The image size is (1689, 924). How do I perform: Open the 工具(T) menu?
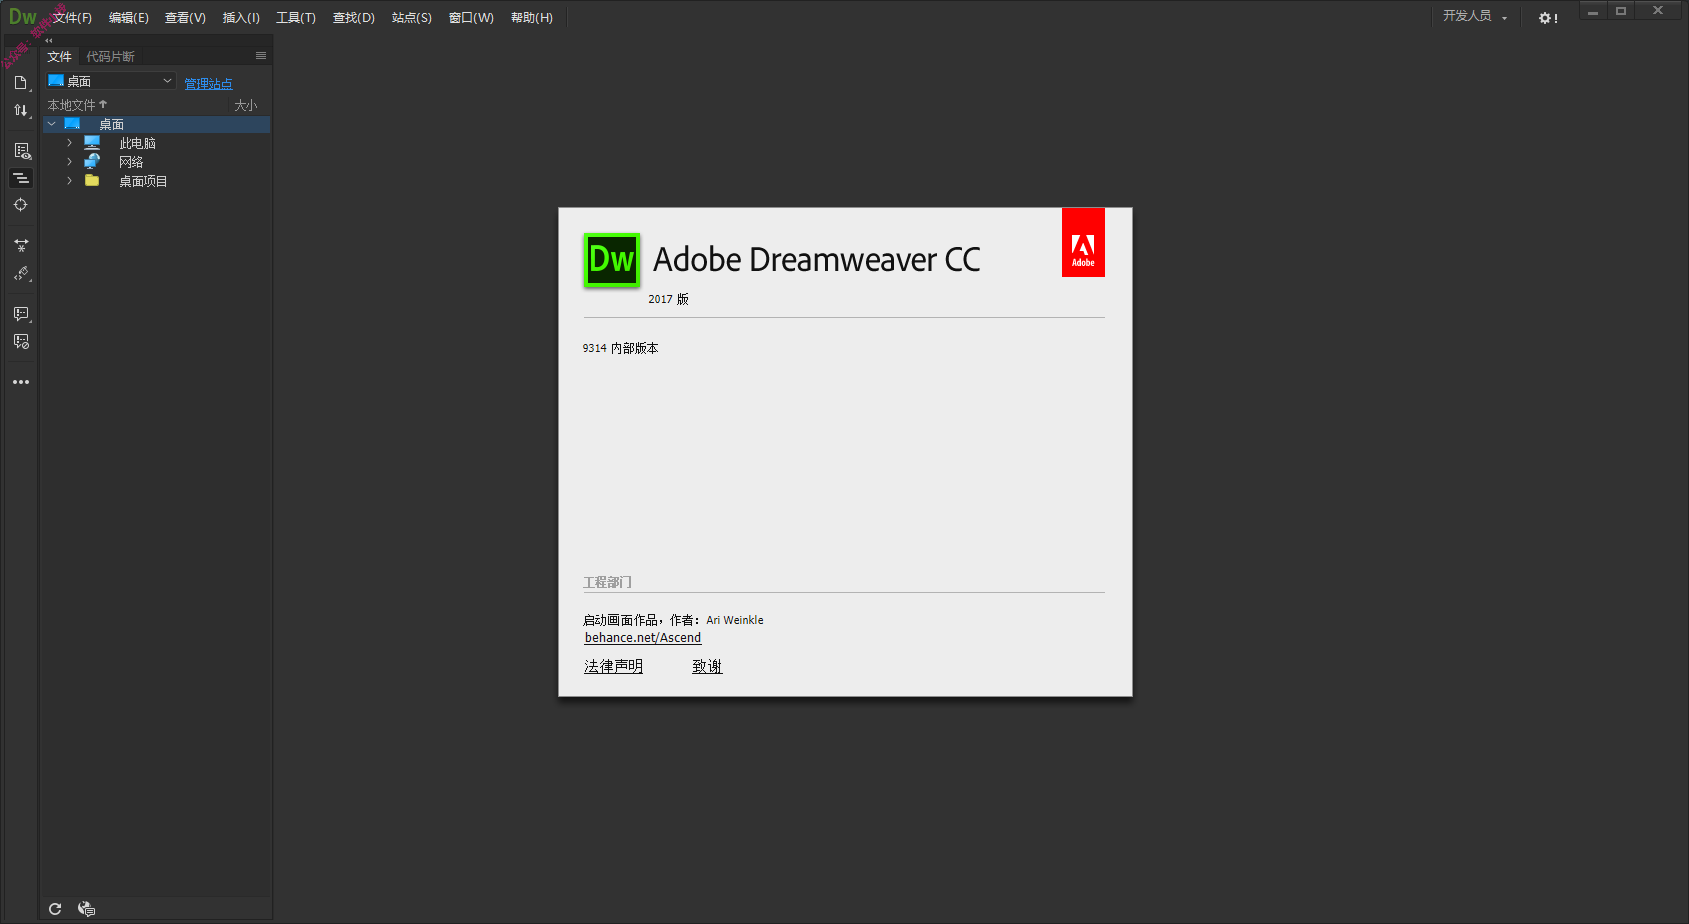point(296,18)
